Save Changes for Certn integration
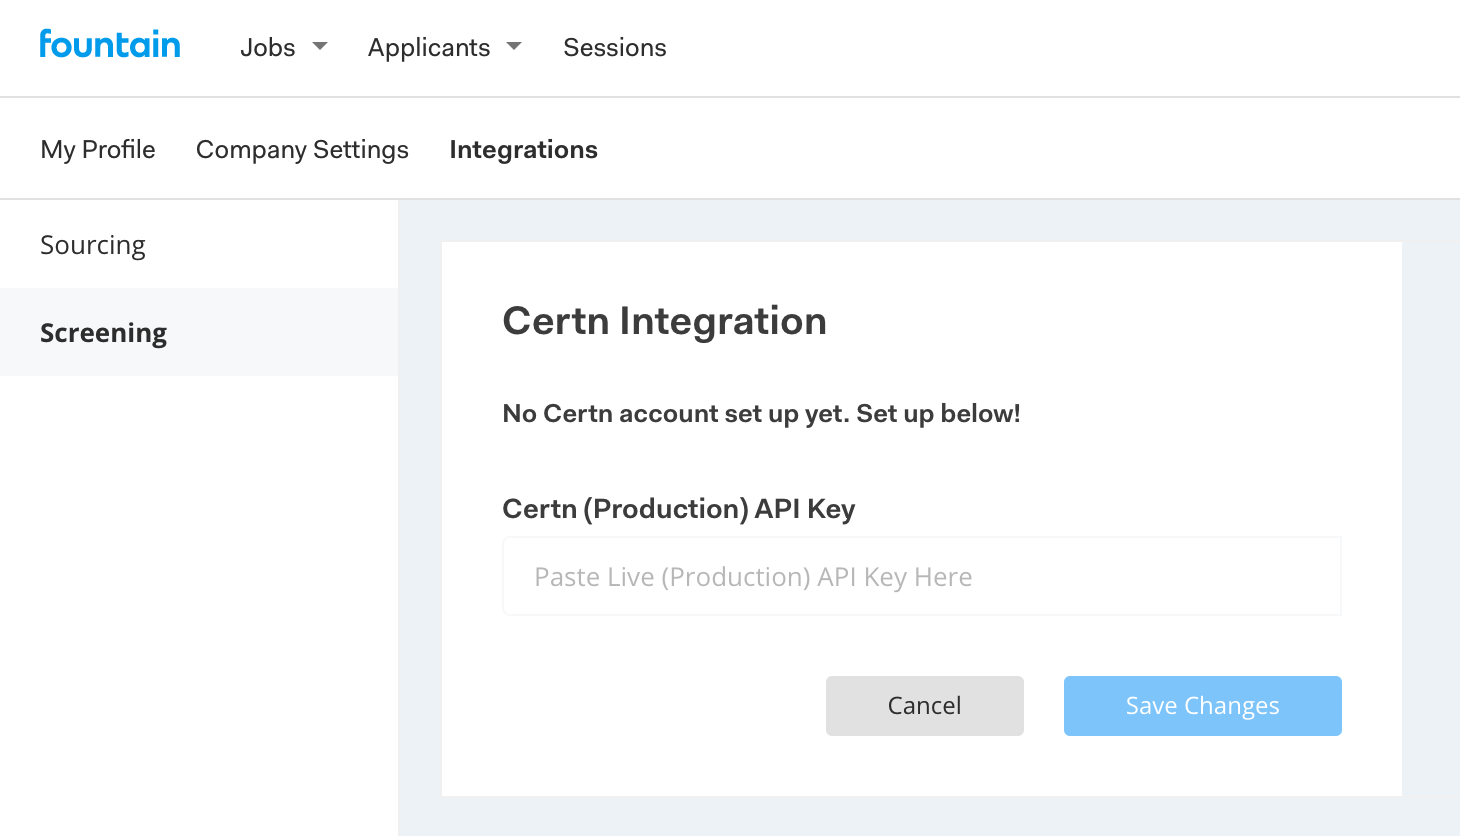Image resolution: width=1460 pixels, height=836 pixels. click(1202, 705)
